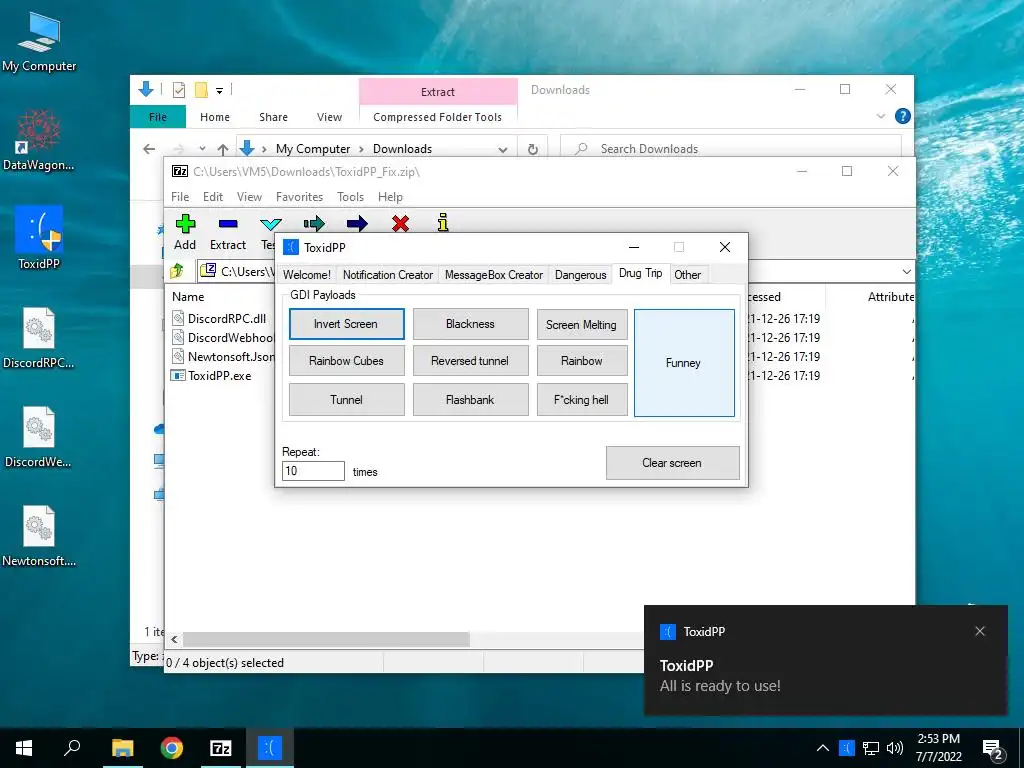Viewport: 1024px width, 768px height.
Task: Open taskbar search magnifier
Action: pyautogui.click(x=72, y=748)
